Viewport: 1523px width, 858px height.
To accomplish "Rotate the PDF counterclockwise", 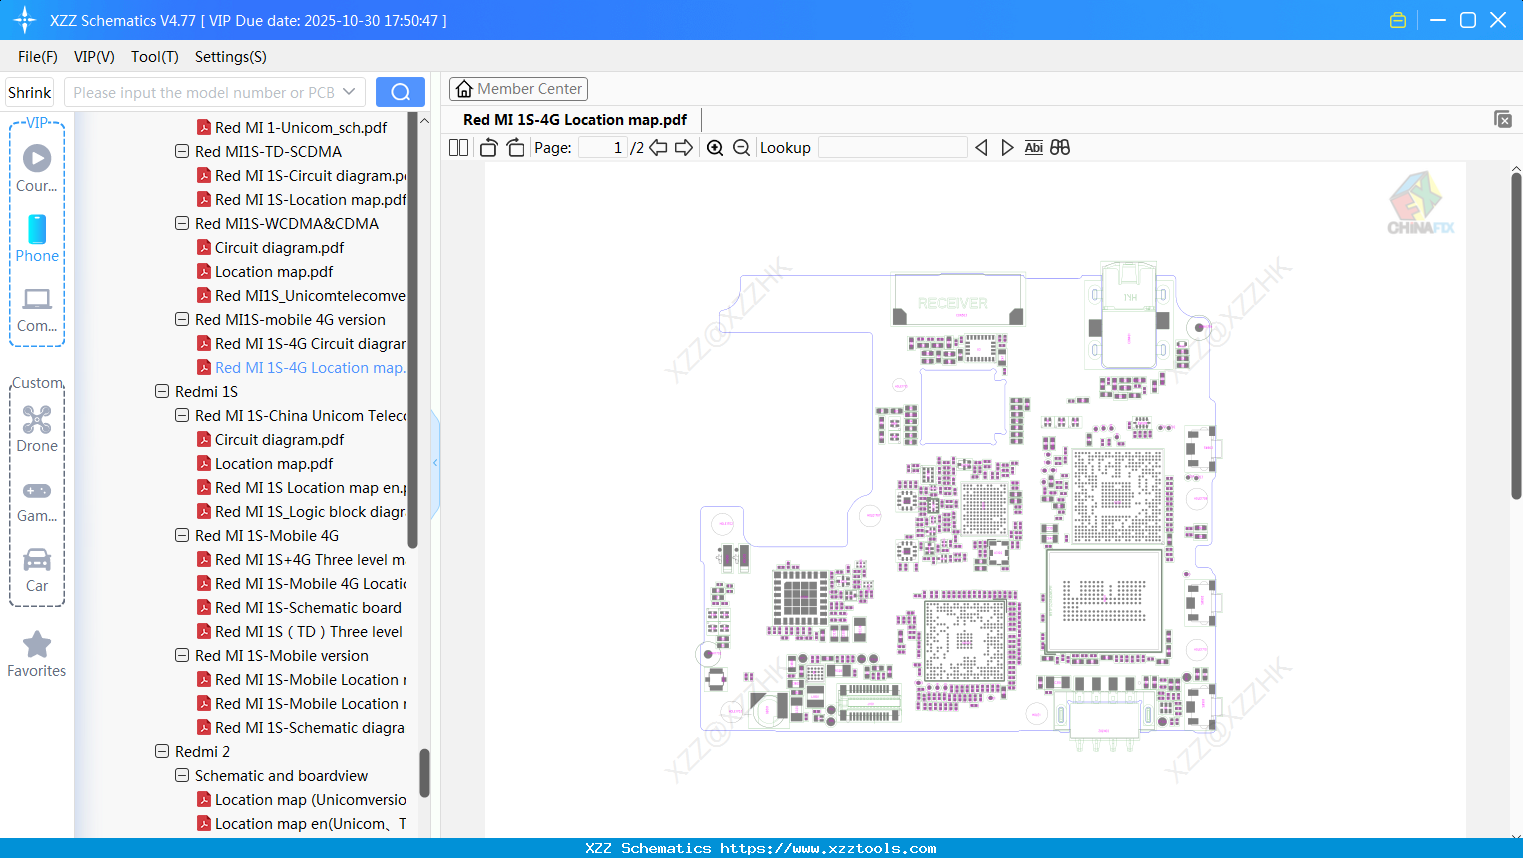I will click(487, 147).
